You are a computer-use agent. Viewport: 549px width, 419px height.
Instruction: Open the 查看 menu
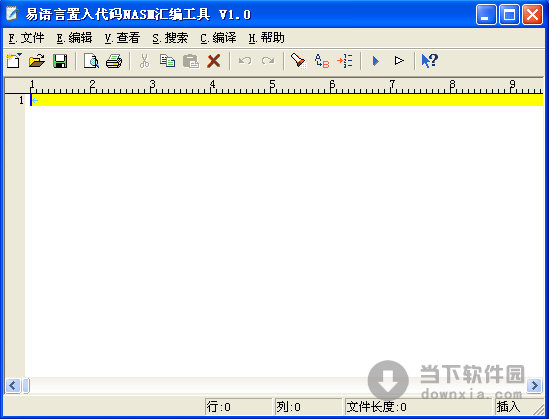pos(123,38)
